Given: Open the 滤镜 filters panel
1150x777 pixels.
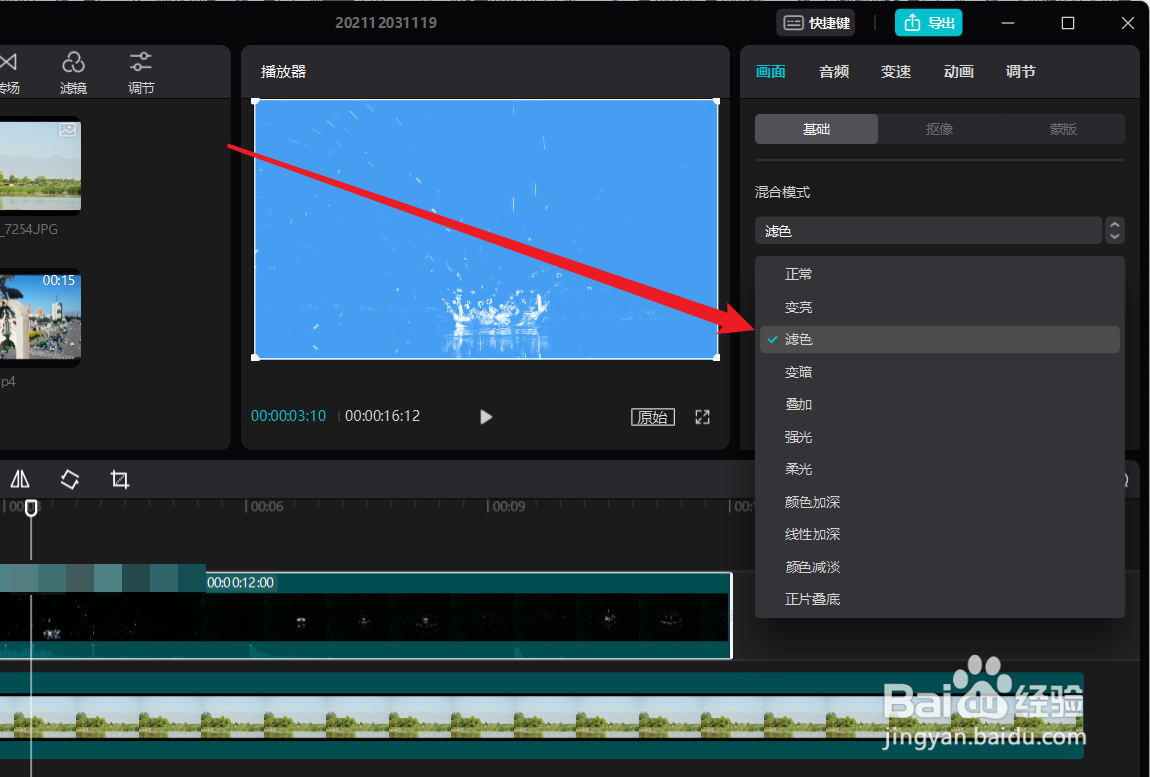Looking at the screenshot, I should click(73, 73).
